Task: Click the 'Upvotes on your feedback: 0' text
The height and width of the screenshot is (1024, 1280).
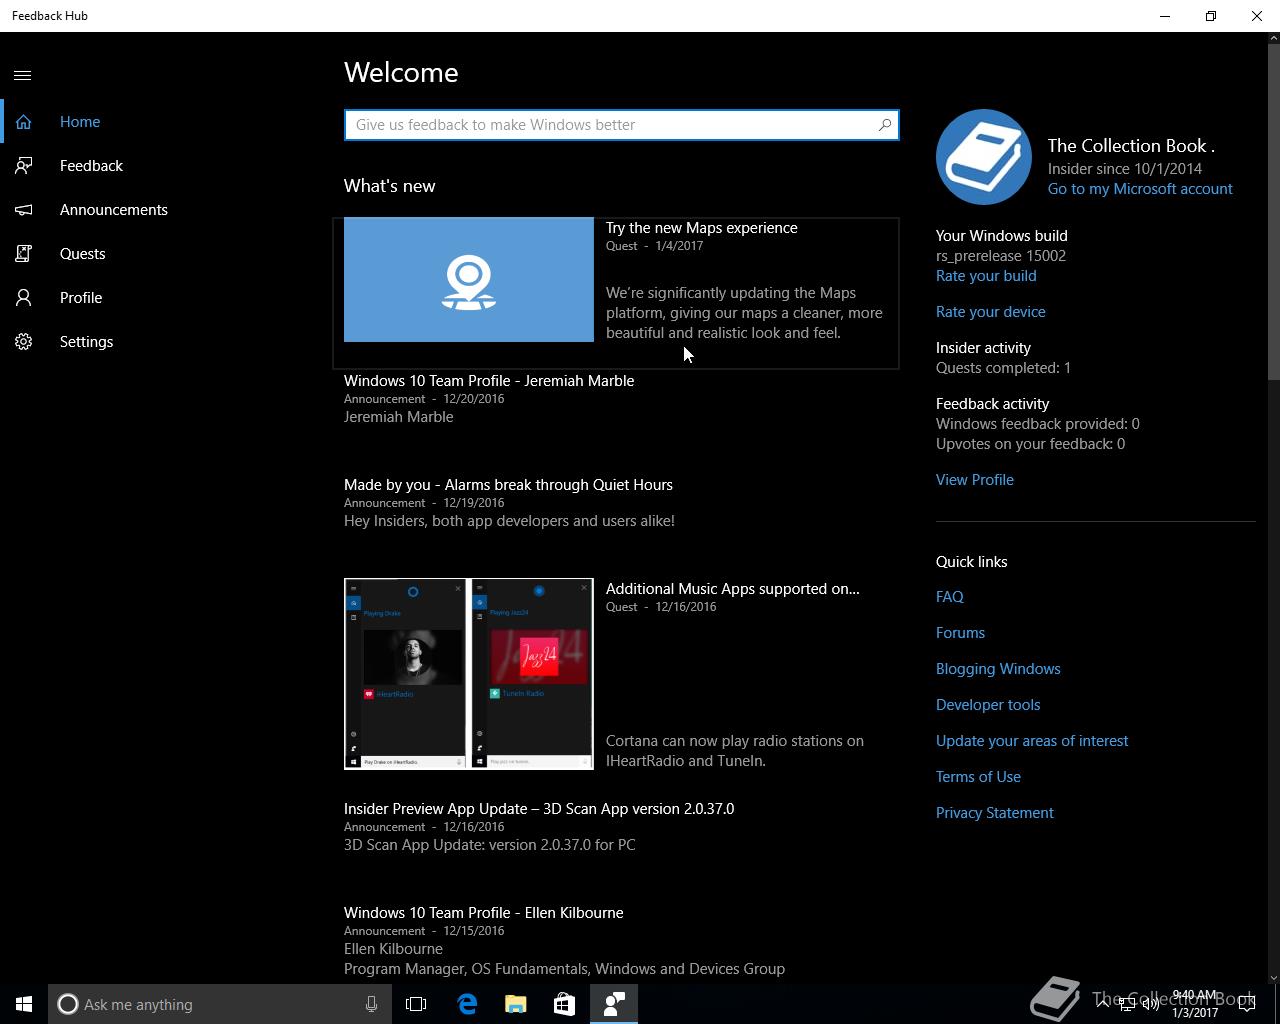Action: [1030, 444]
